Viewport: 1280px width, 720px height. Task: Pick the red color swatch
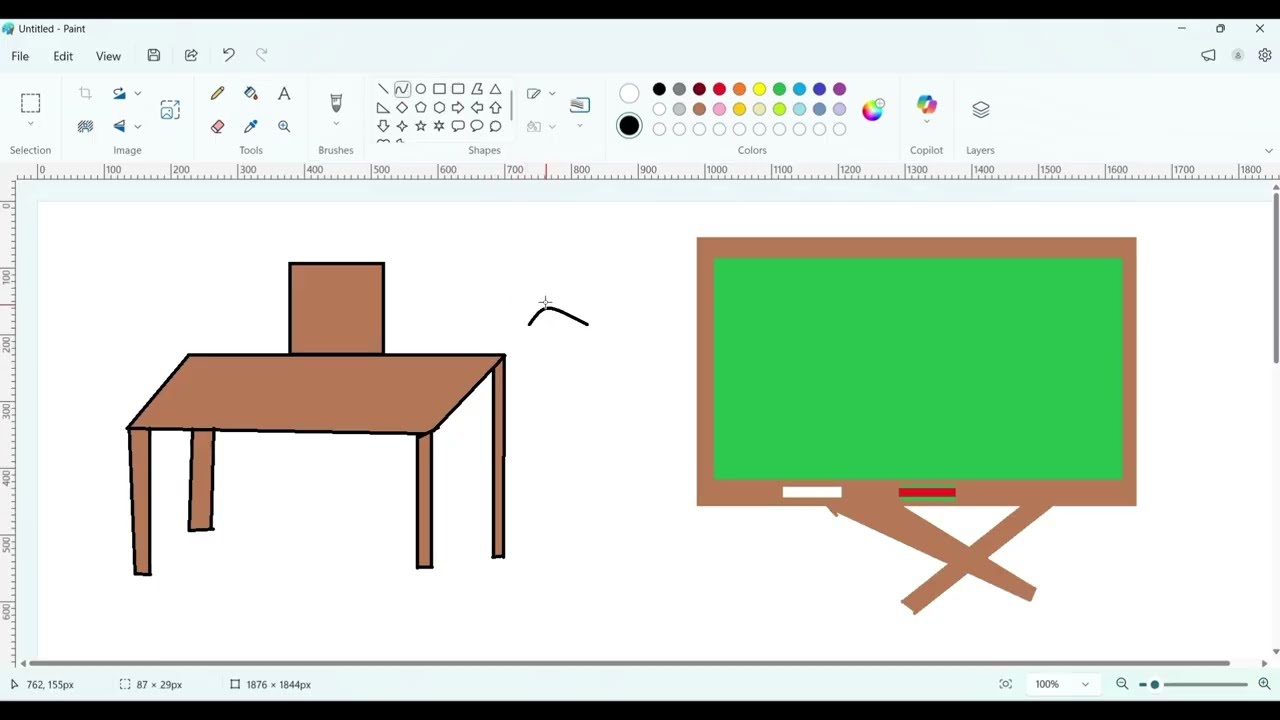[719, 89]
